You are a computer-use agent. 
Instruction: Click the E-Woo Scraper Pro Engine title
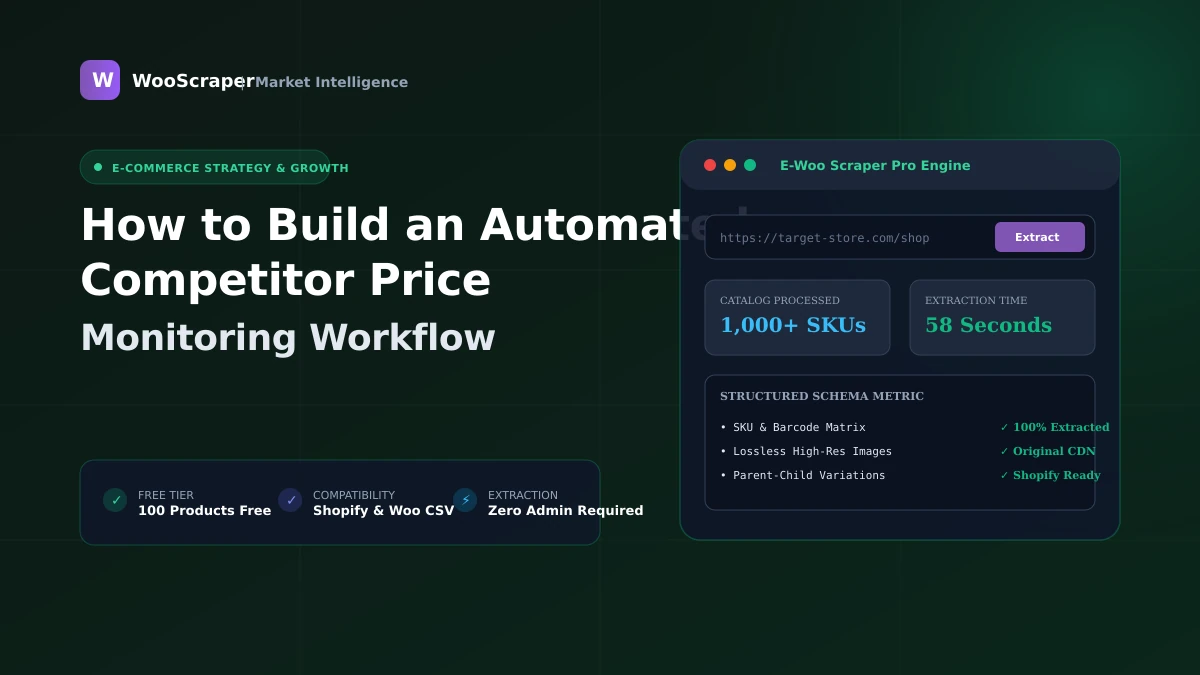[875, 165]
